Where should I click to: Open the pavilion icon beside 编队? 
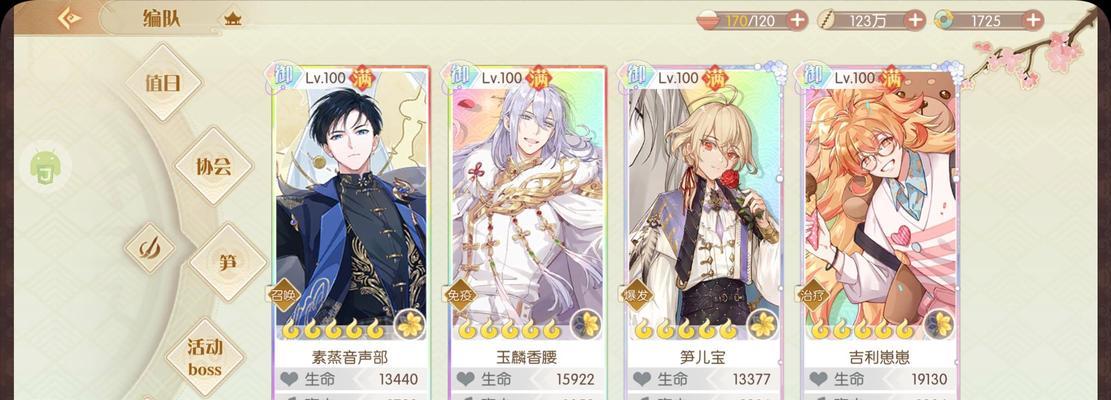pyautogui.click(x=232, y=19)
